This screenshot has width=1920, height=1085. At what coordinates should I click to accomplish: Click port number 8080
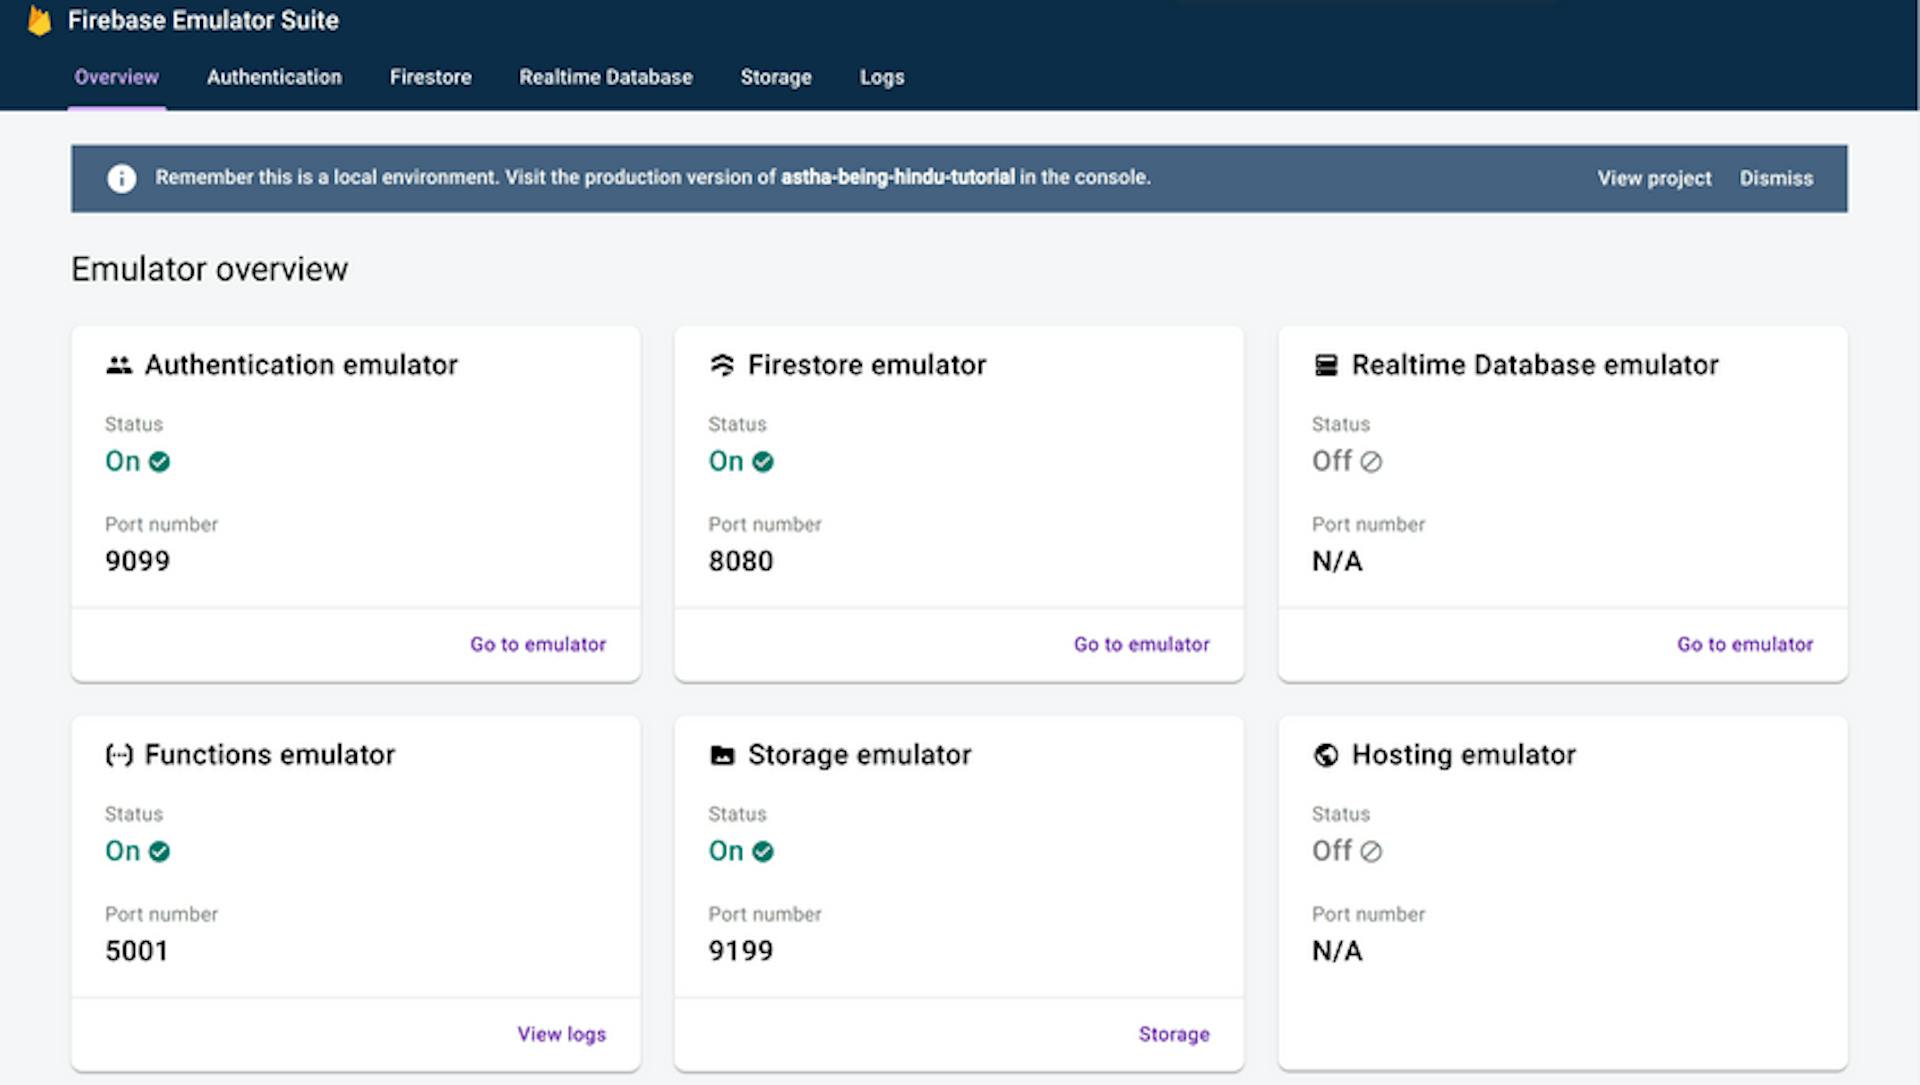pyautogui.click(x=741, y=561)
